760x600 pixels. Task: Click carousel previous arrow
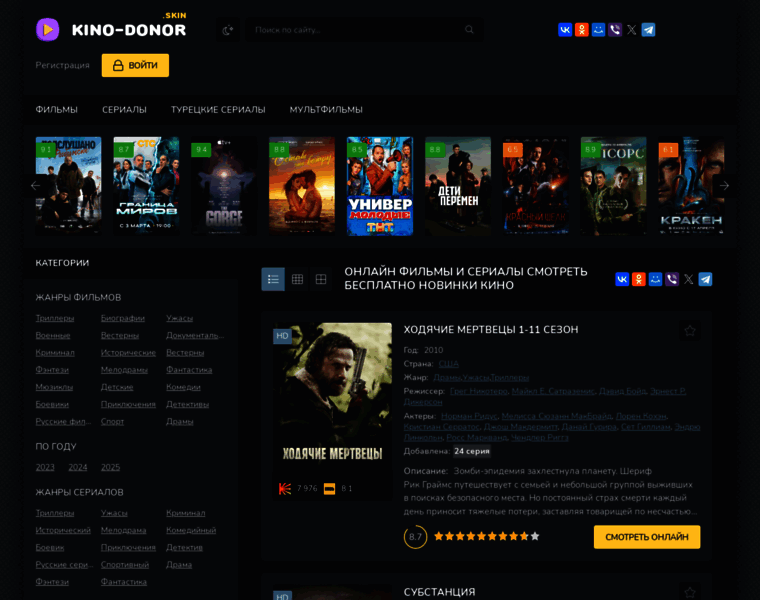pos(35,186)
